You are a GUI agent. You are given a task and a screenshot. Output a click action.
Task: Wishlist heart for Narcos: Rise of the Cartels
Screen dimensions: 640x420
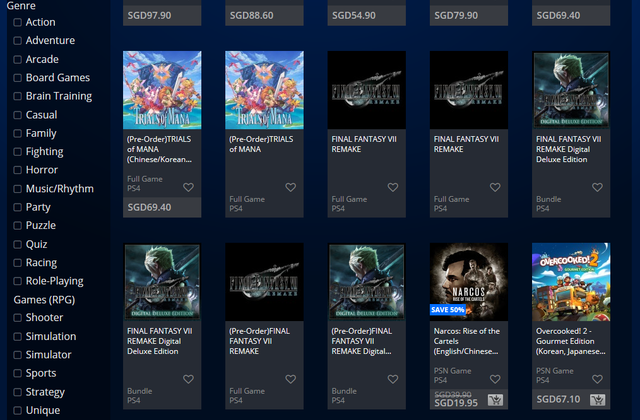(x=495, y=379)
